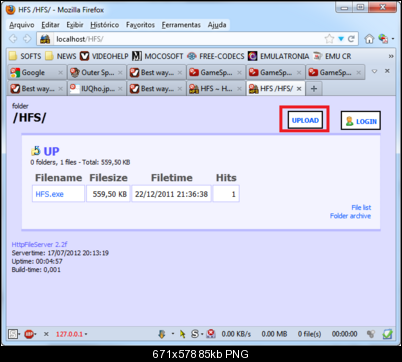Open the dropdown arrow beside add-on globe icon
The width and height of the screenshot is (402, 362).
(393, 39)
